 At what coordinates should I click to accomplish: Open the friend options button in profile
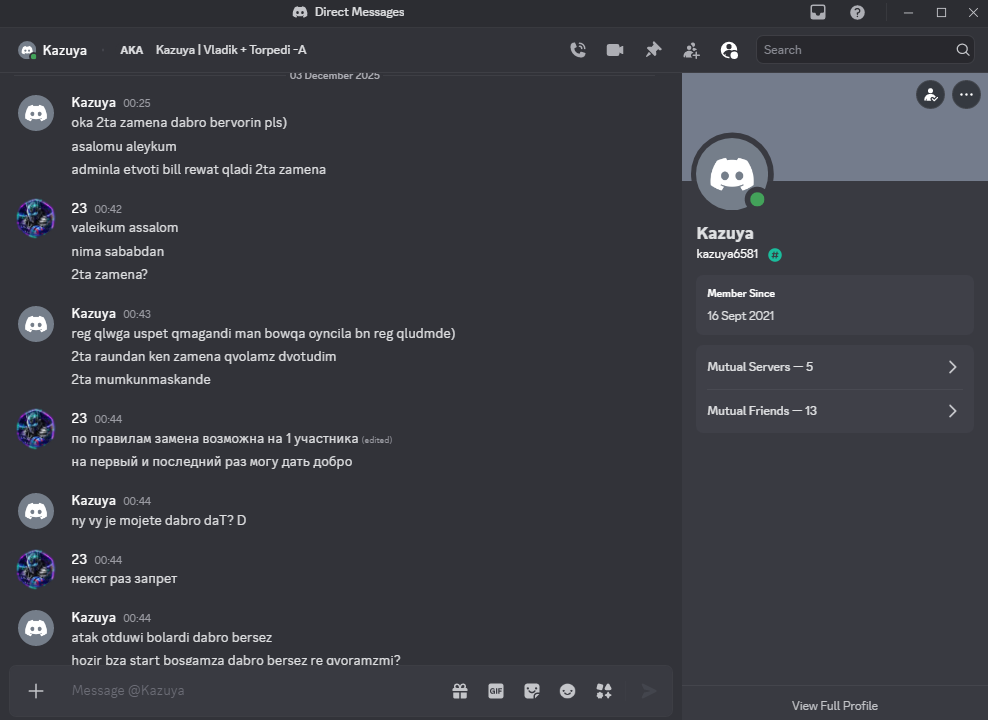[930, 95]
